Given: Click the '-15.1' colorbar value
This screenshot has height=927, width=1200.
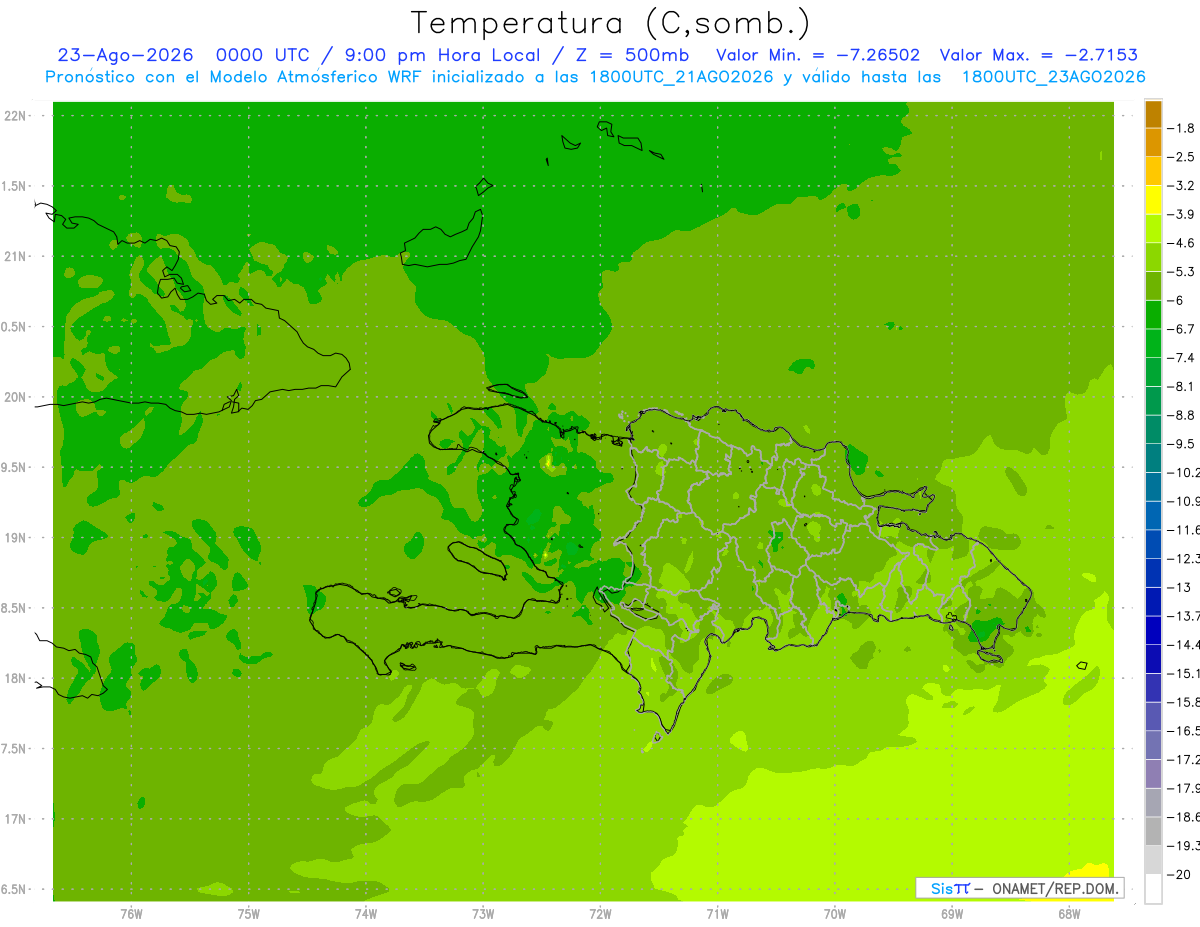Looking at the screenshot, I should (x=1184, y=673).
